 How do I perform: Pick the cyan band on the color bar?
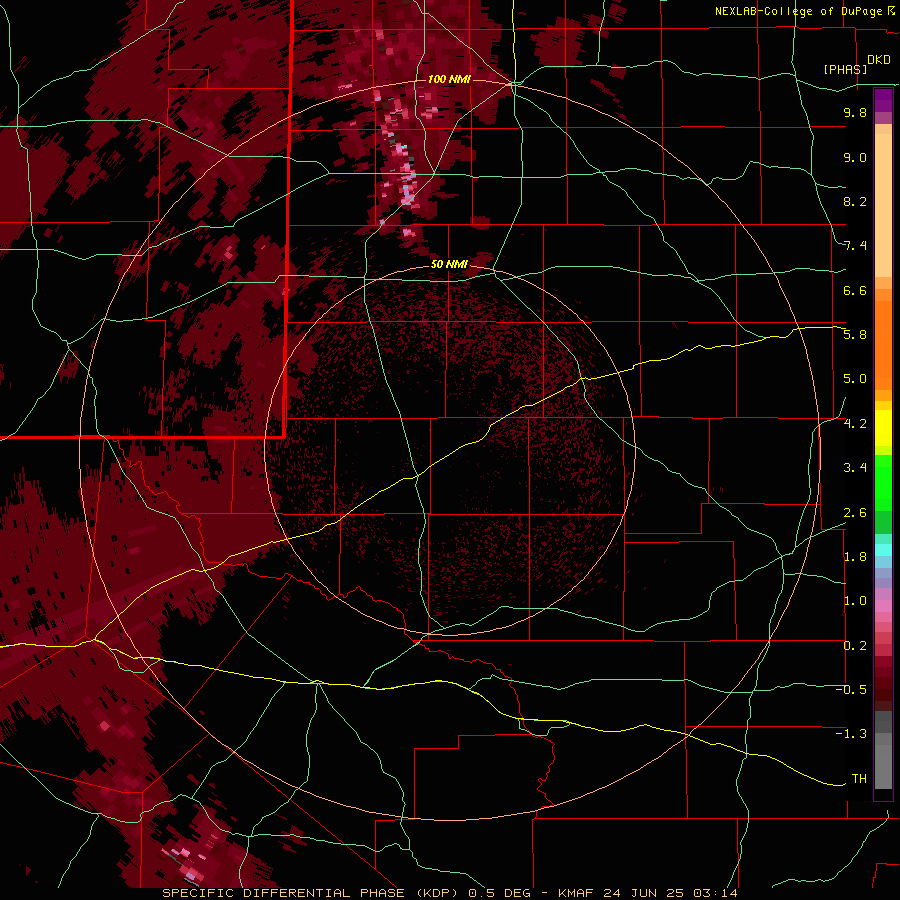click(x=883, y=550)
